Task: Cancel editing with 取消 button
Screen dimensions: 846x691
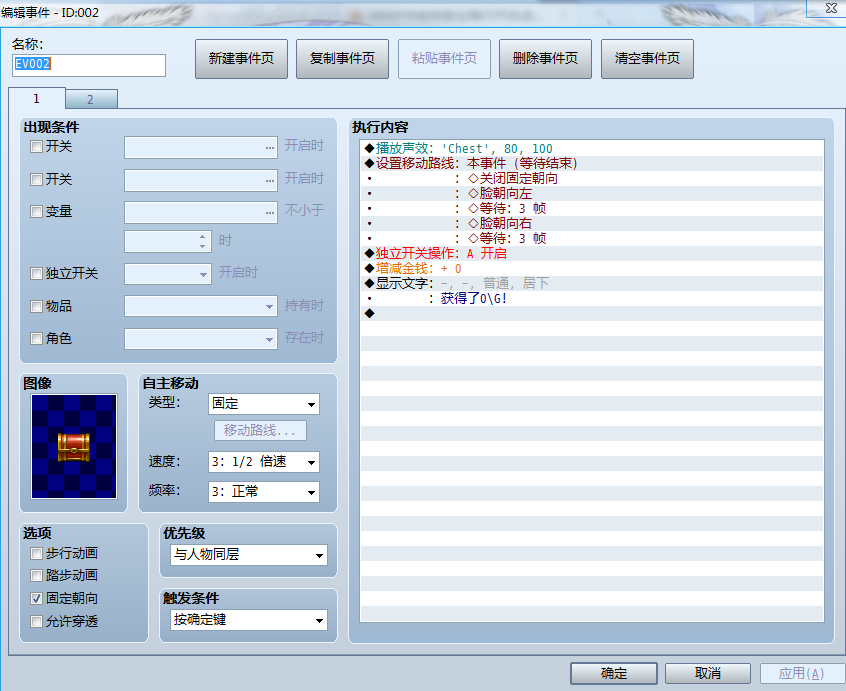Action: (x=707, y=673)
